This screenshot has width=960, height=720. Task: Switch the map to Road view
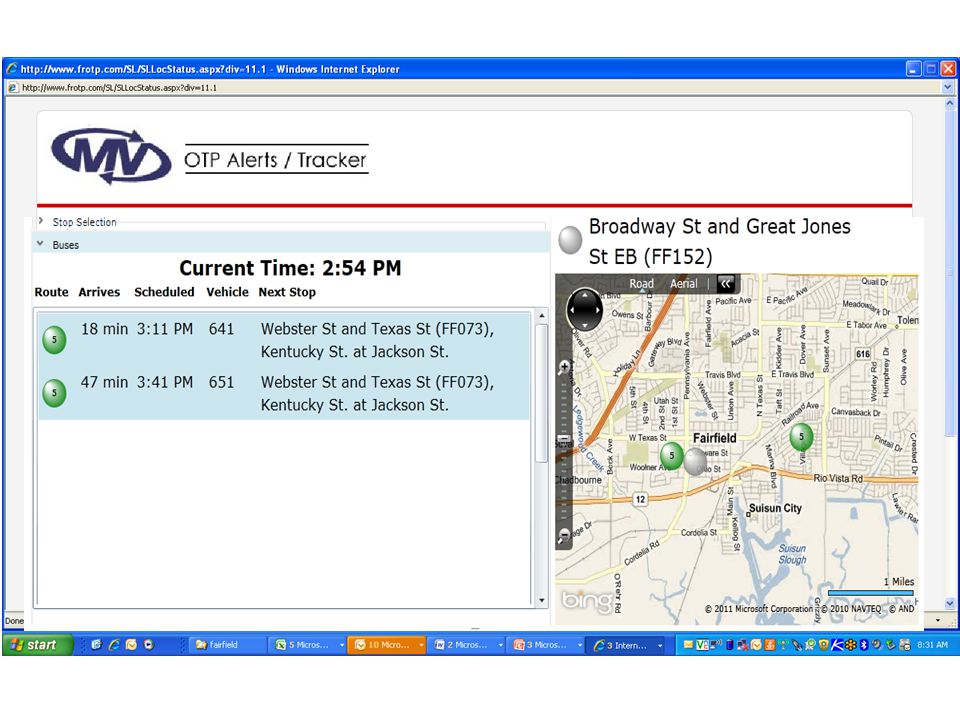(642, 284)
